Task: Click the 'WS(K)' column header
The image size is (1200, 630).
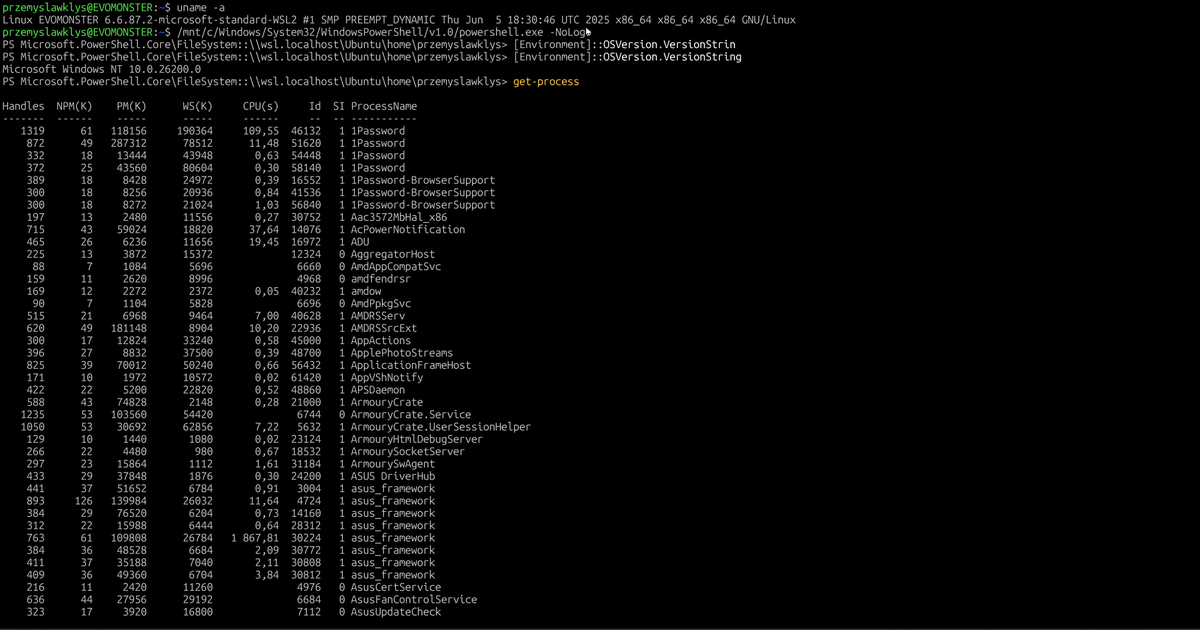Action: 197,106
